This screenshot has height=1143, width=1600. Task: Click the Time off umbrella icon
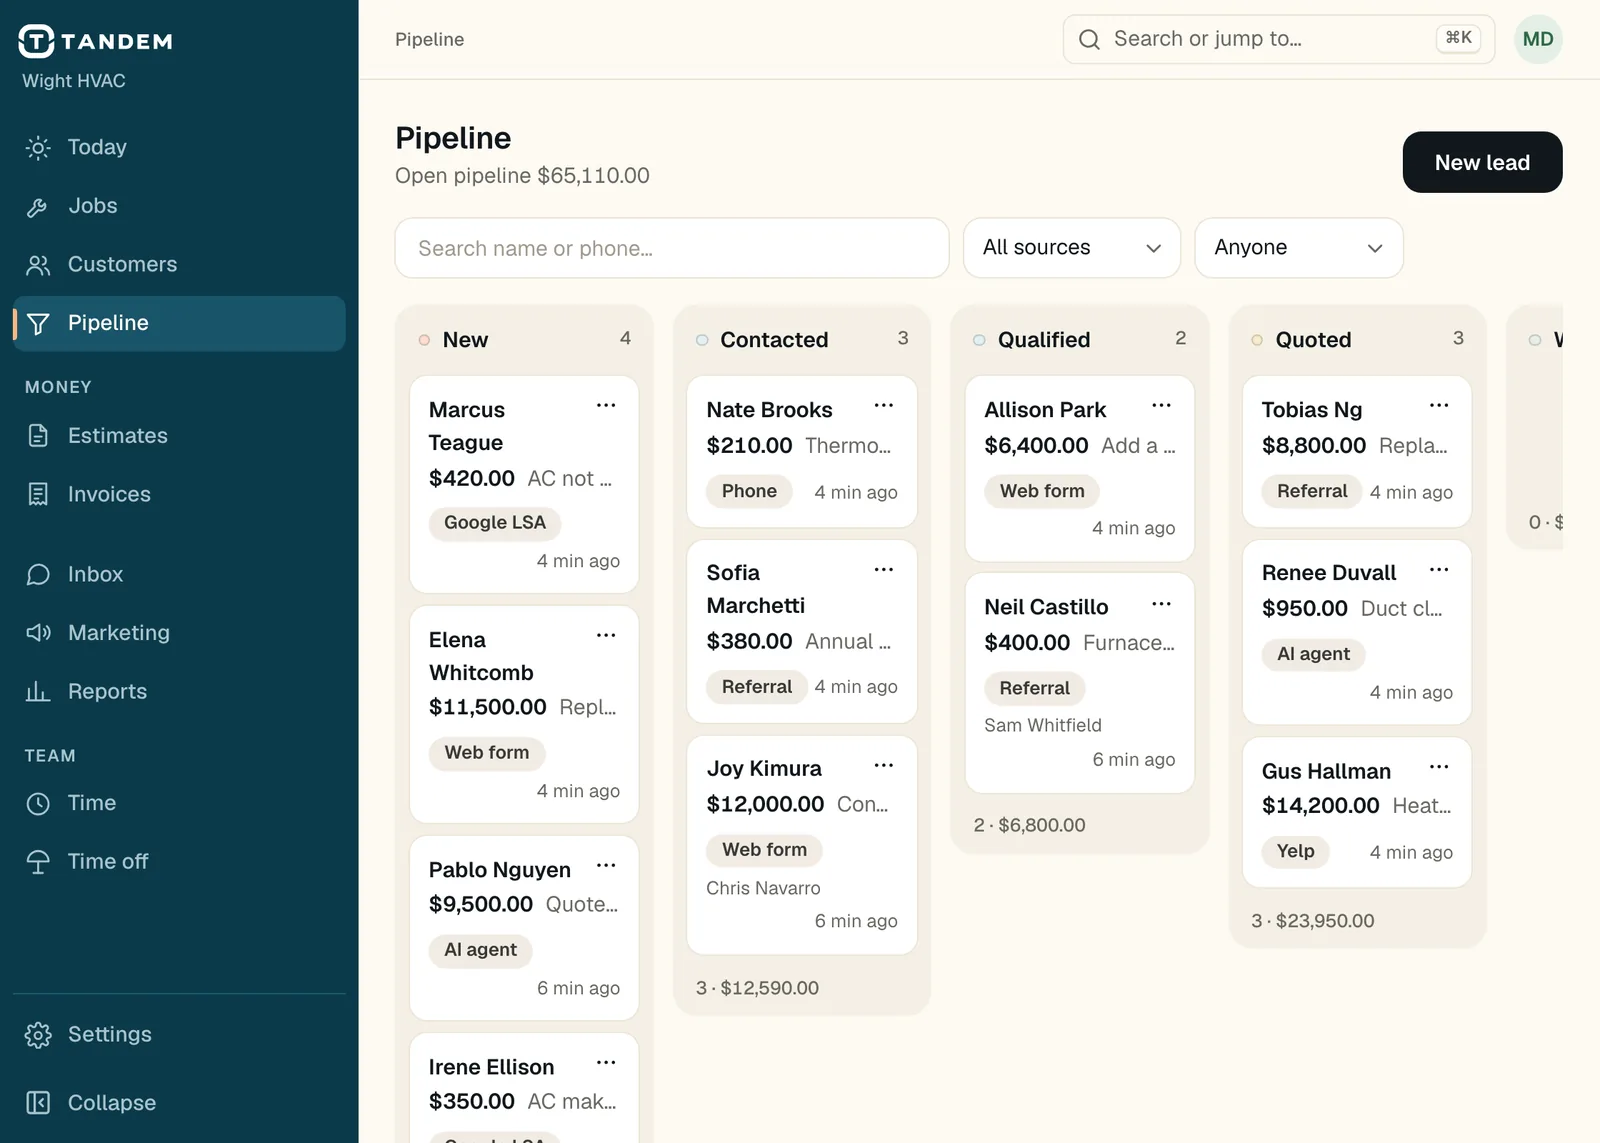pos(38,862)
